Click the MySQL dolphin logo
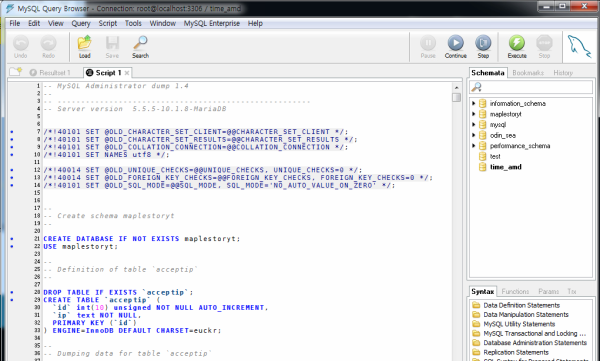The height and width of the screenshot is (361, 600). tap(579, 46)
